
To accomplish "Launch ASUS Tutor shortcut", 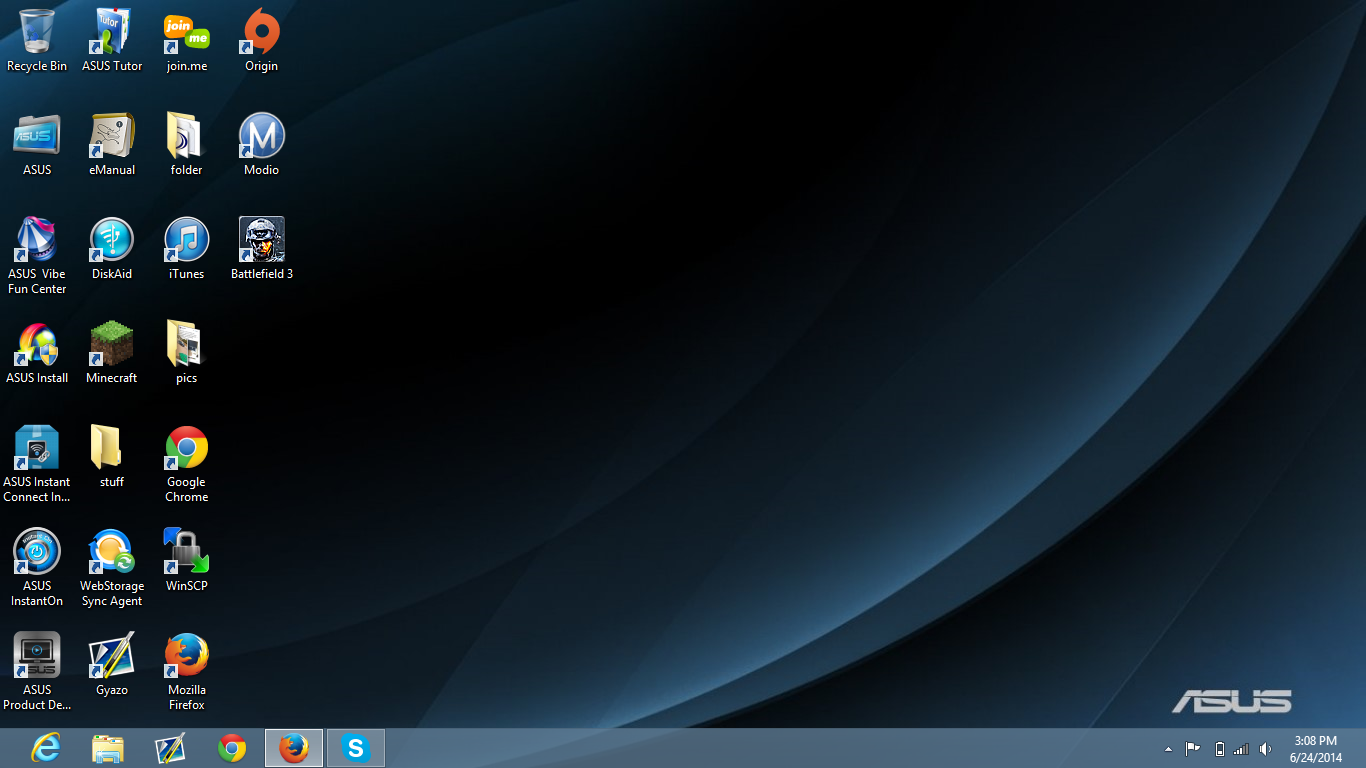I will [x=112, y=40].
